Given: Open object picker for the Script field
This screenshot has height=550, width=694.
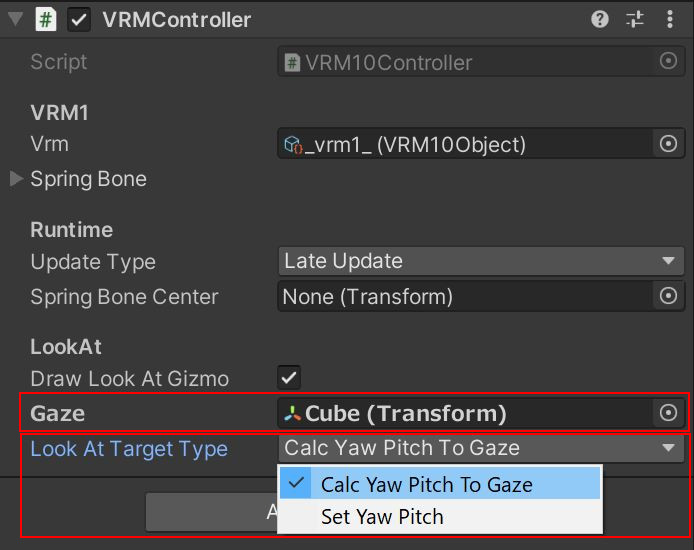Looking at the screenshot, I should (x=668, y=61).
